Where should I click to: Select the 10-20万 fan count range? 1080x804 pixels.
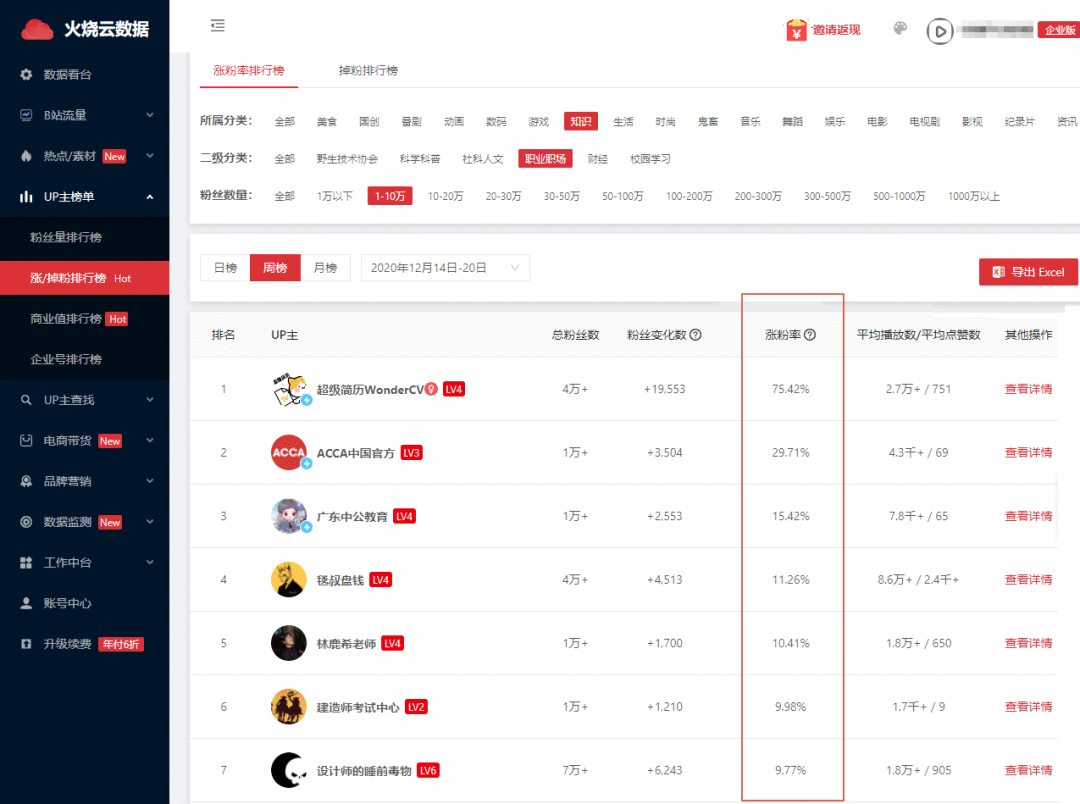click(447, 196)
